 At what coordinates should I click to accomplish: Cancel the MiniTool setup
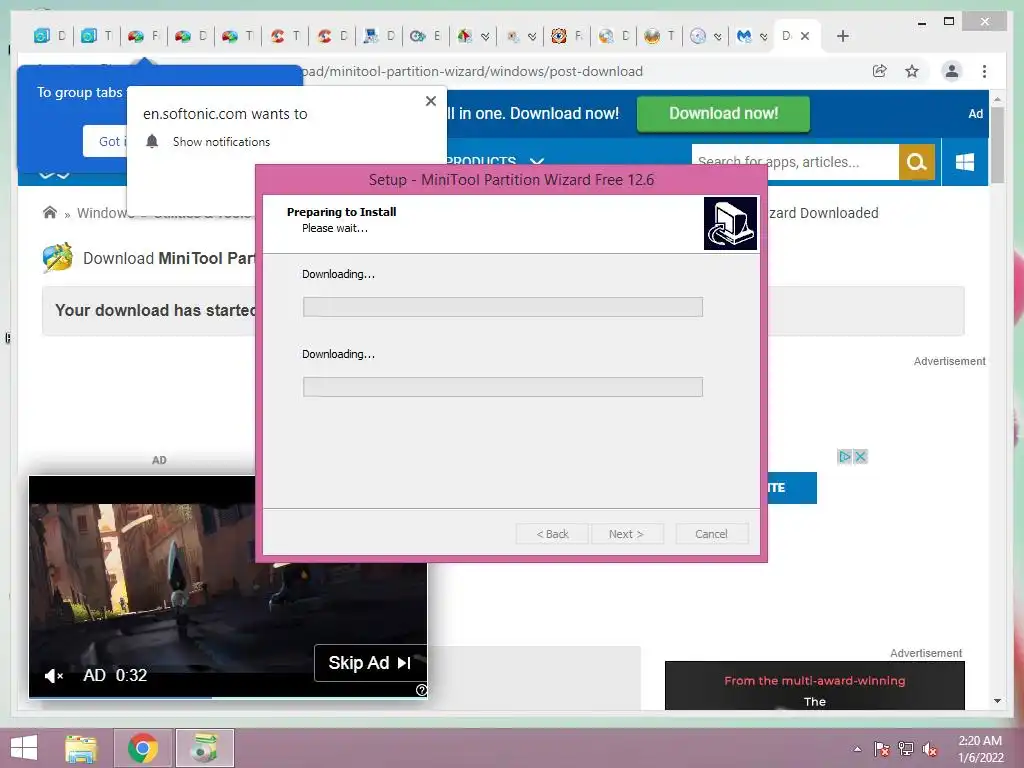pos(711,534)
